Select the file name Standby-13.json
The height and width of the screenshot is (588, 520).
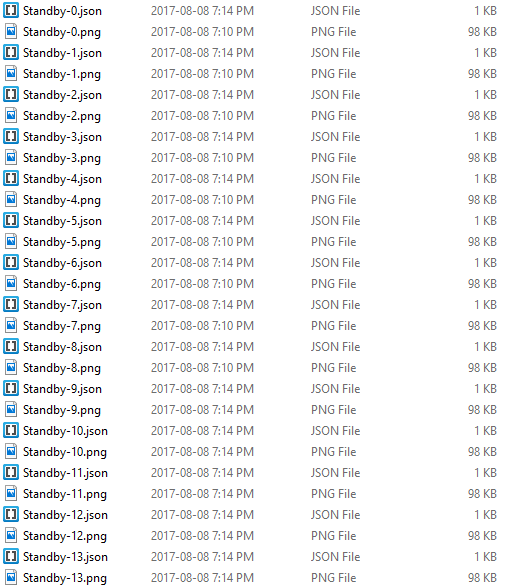(65, 557)
